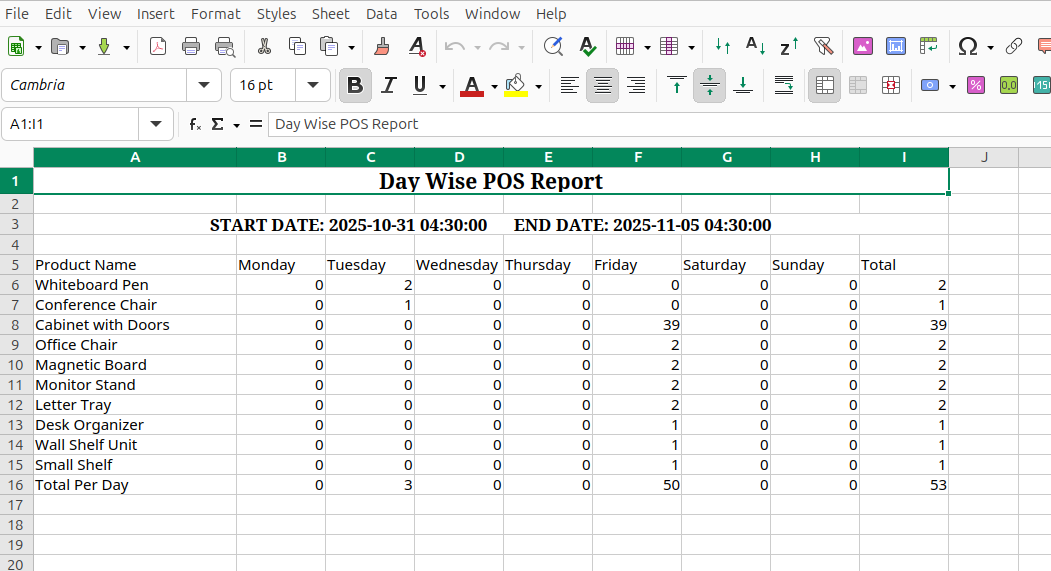The height and width of the screenshot is (571, 1051).
Task: Apply yellow background highlight color
Action: click(x=515, y=85)
